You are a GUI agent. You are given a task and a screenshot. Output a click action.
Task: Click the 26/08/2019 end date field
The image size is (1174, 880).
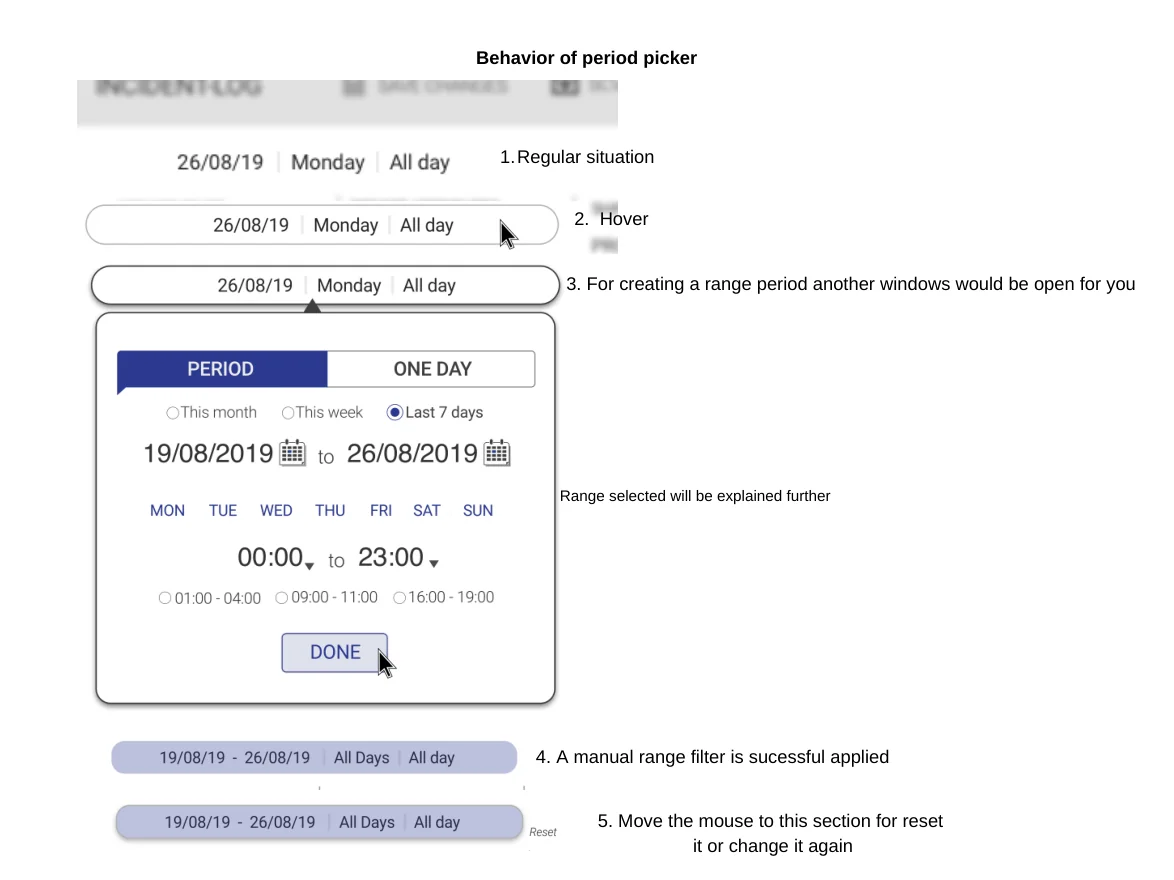tap(412, 454)
